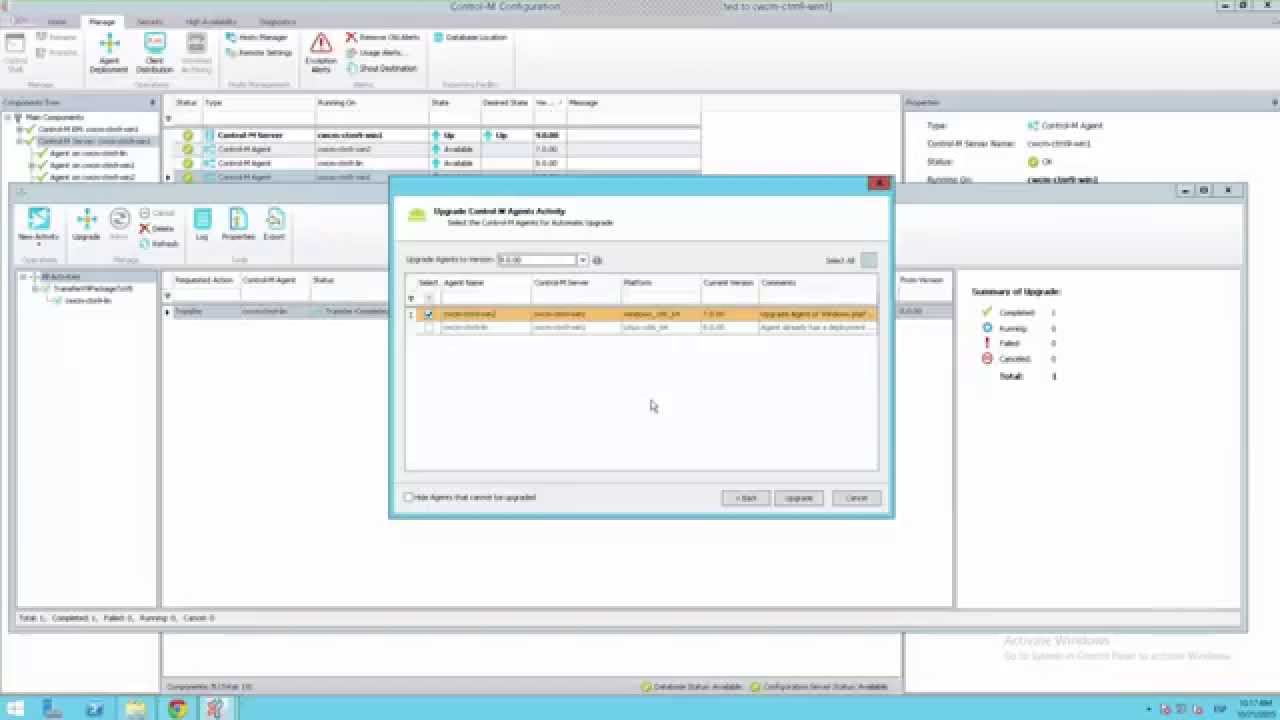Sort by Platform column in dialog
Screen dimensions: 1280x720
pos(660,283)
